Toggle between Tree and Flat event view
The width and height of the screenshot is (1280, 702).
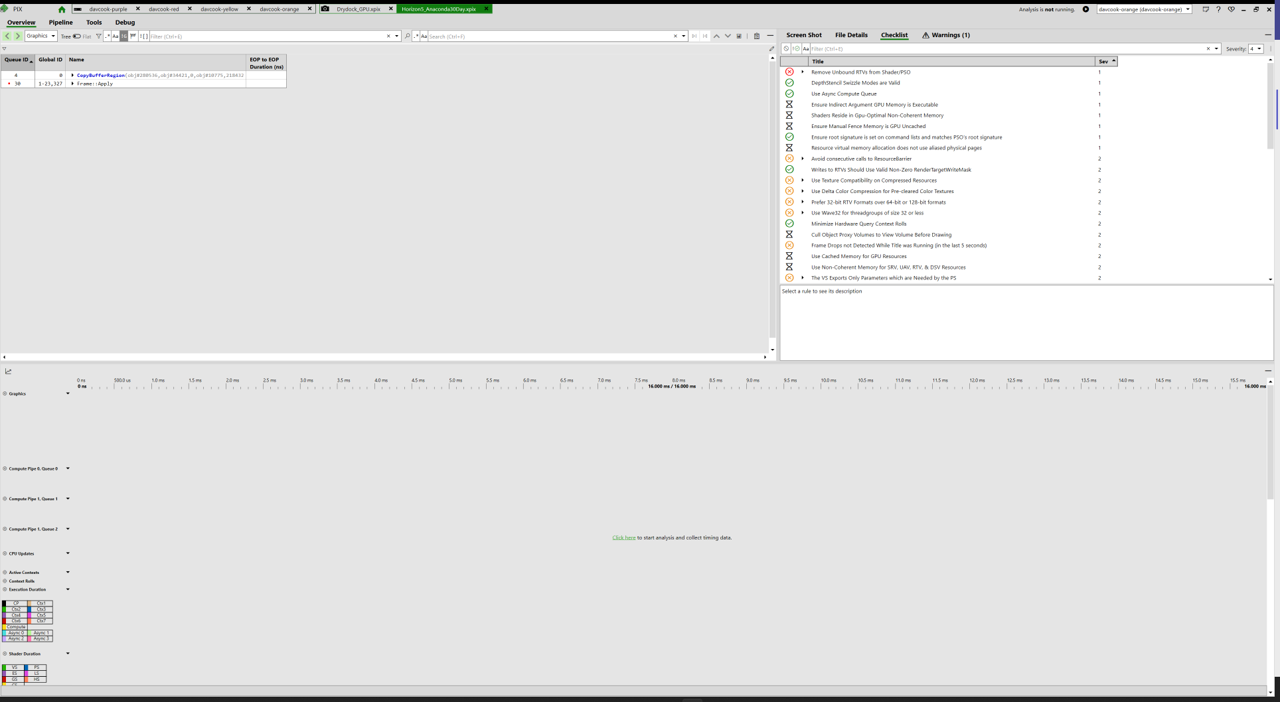tap(77, 36)
